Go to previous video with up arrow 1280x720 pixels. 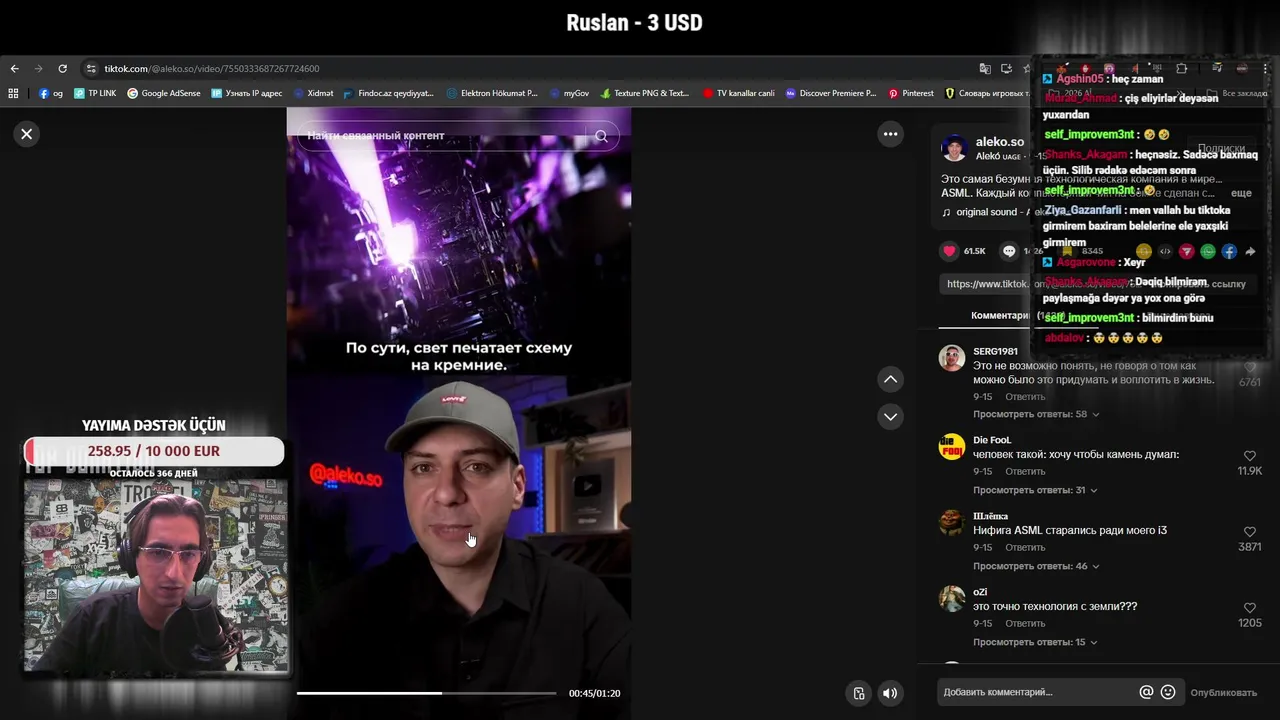(x=890, y=379)
